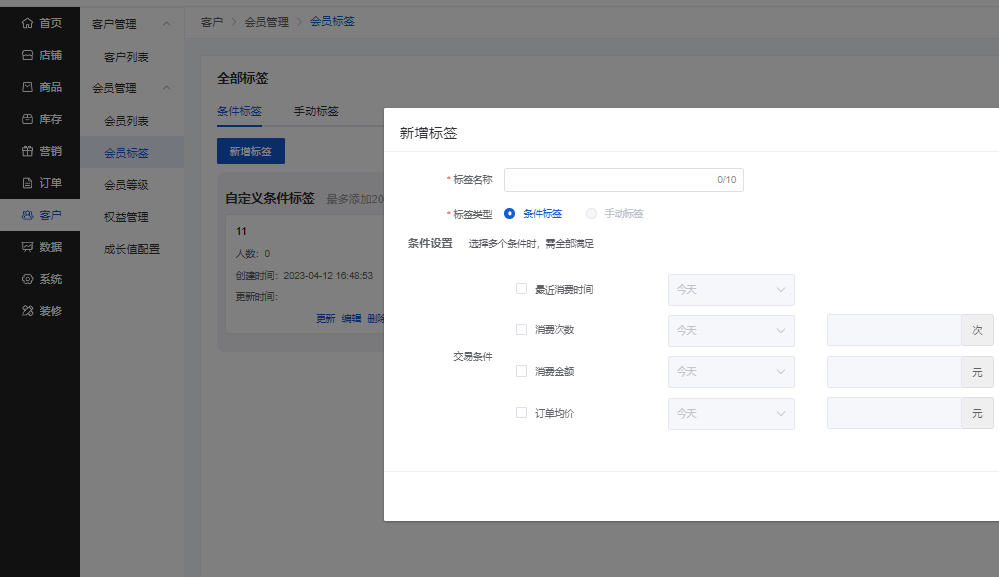
Task: Open 会员列表 in the sidebar
Action: (x=126, y=120)
